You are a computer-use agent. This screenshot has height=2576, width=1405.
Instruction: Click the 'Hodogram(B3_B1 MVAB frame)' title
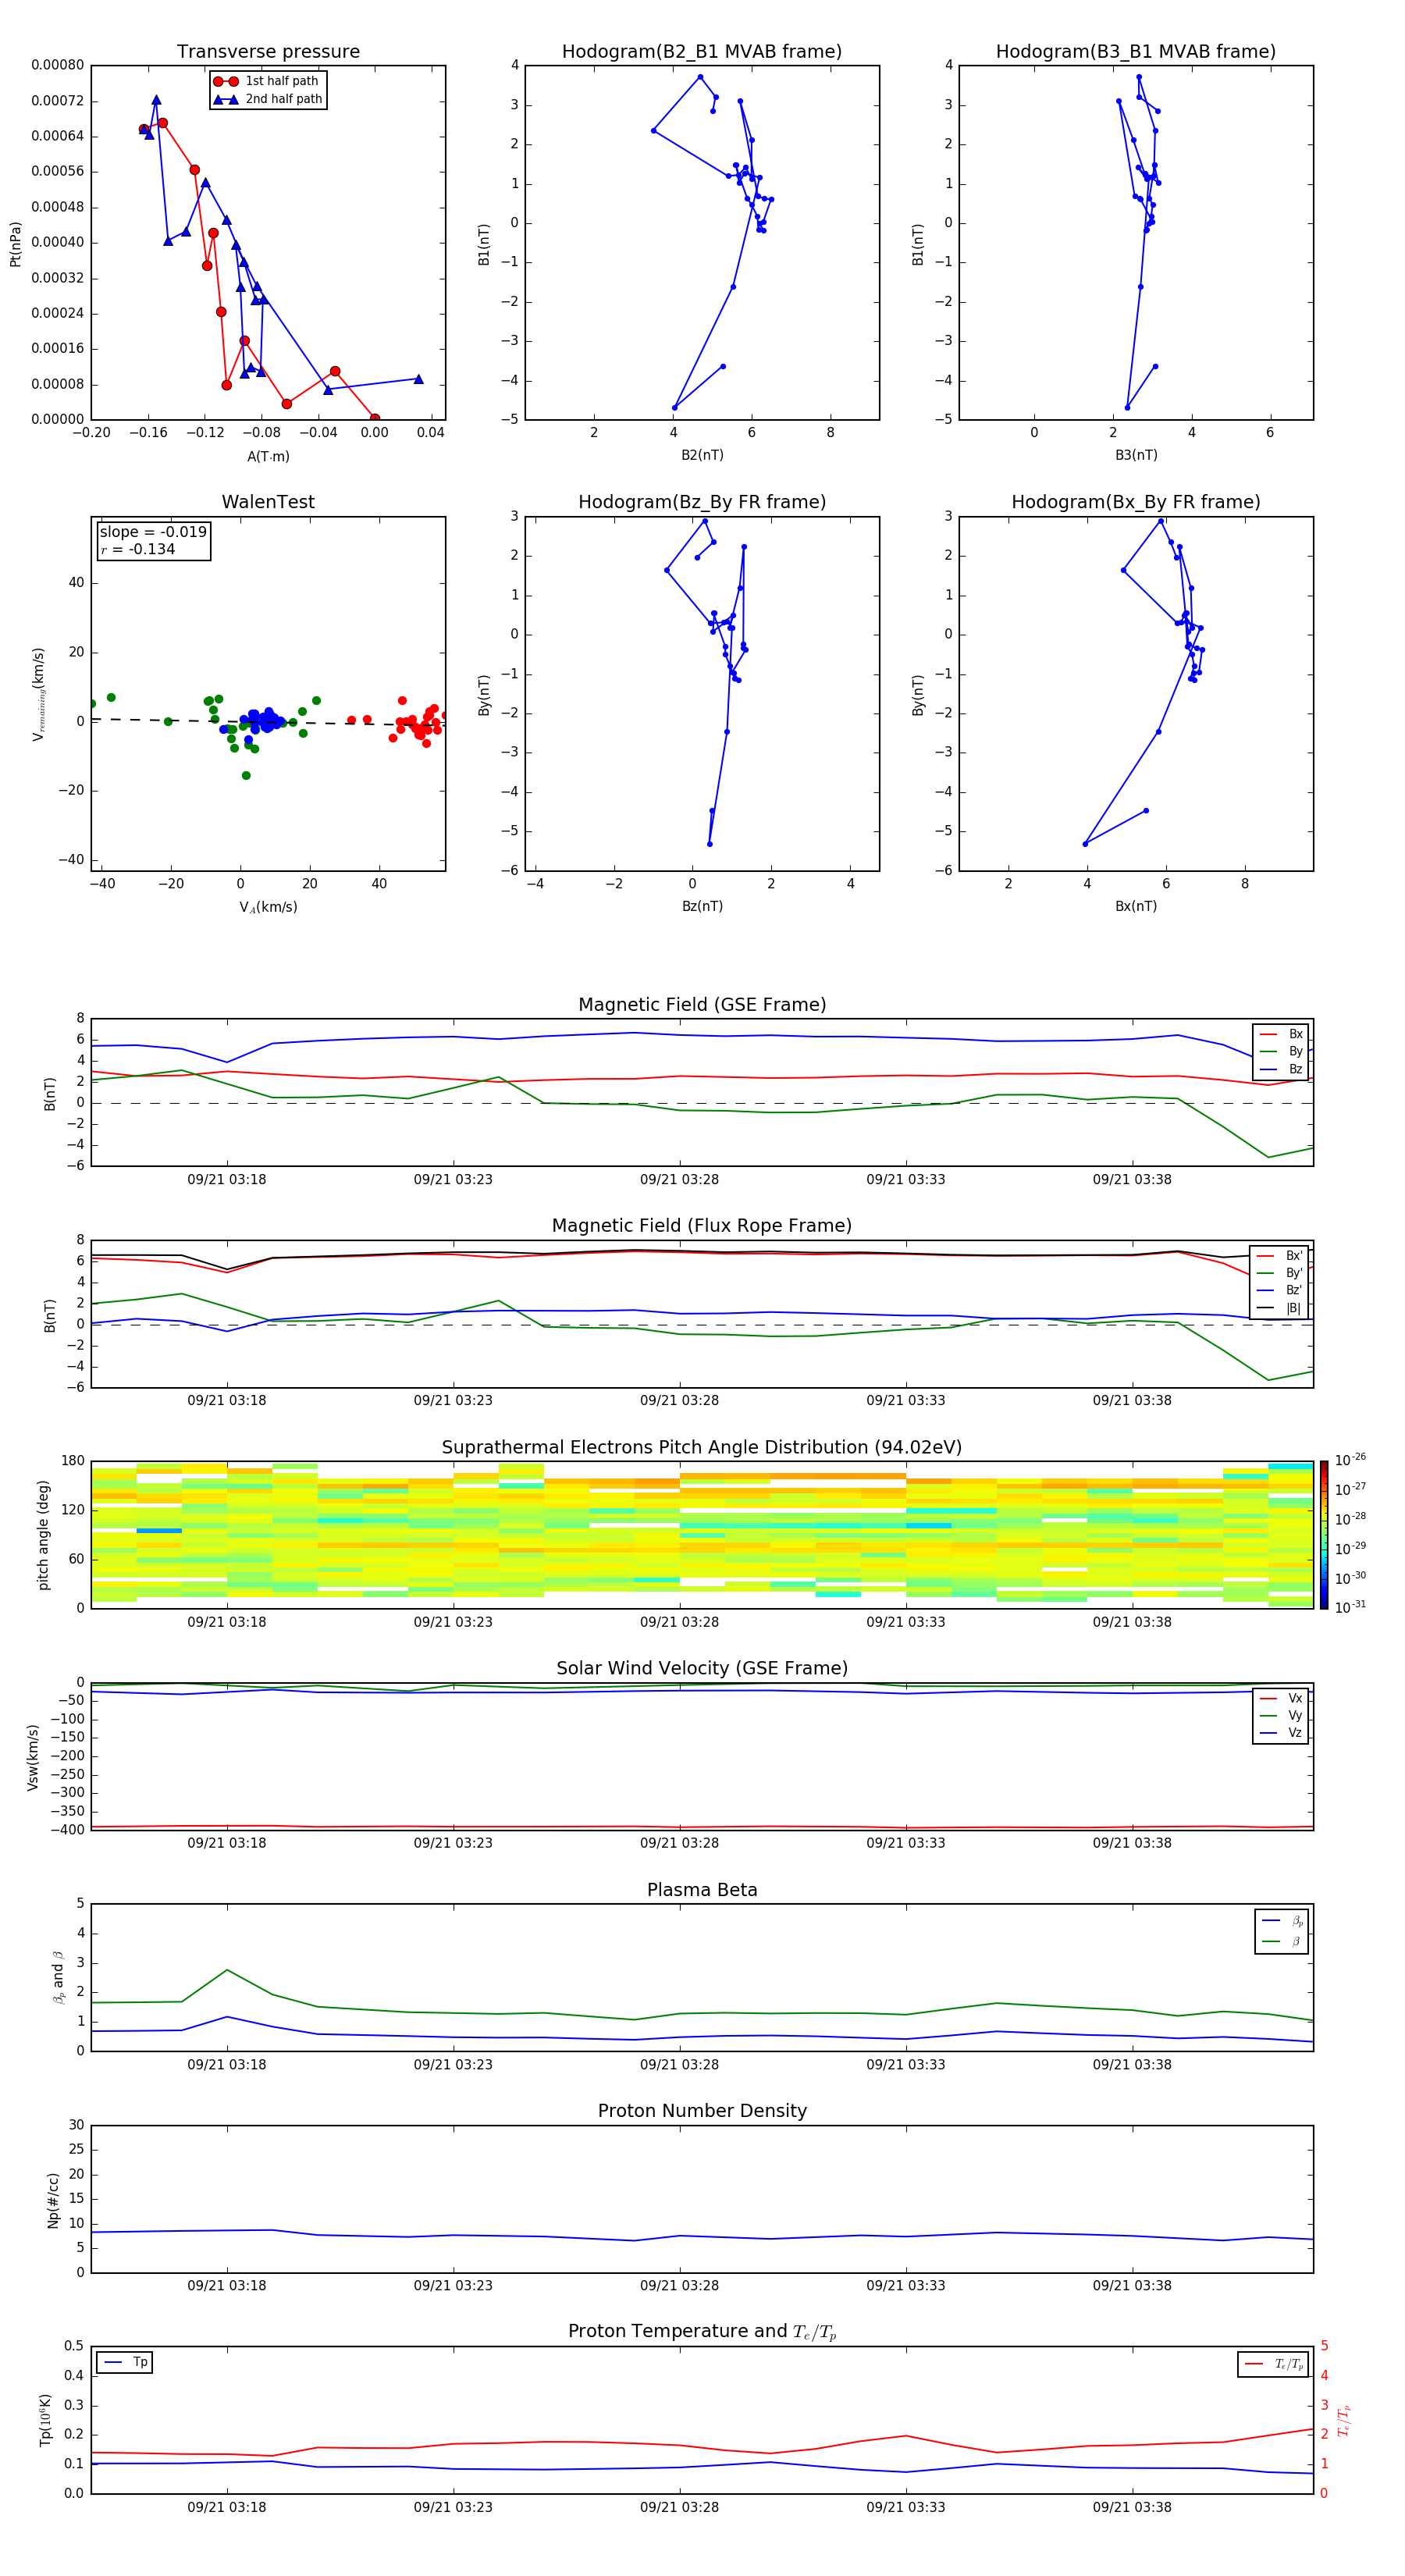1136,52
